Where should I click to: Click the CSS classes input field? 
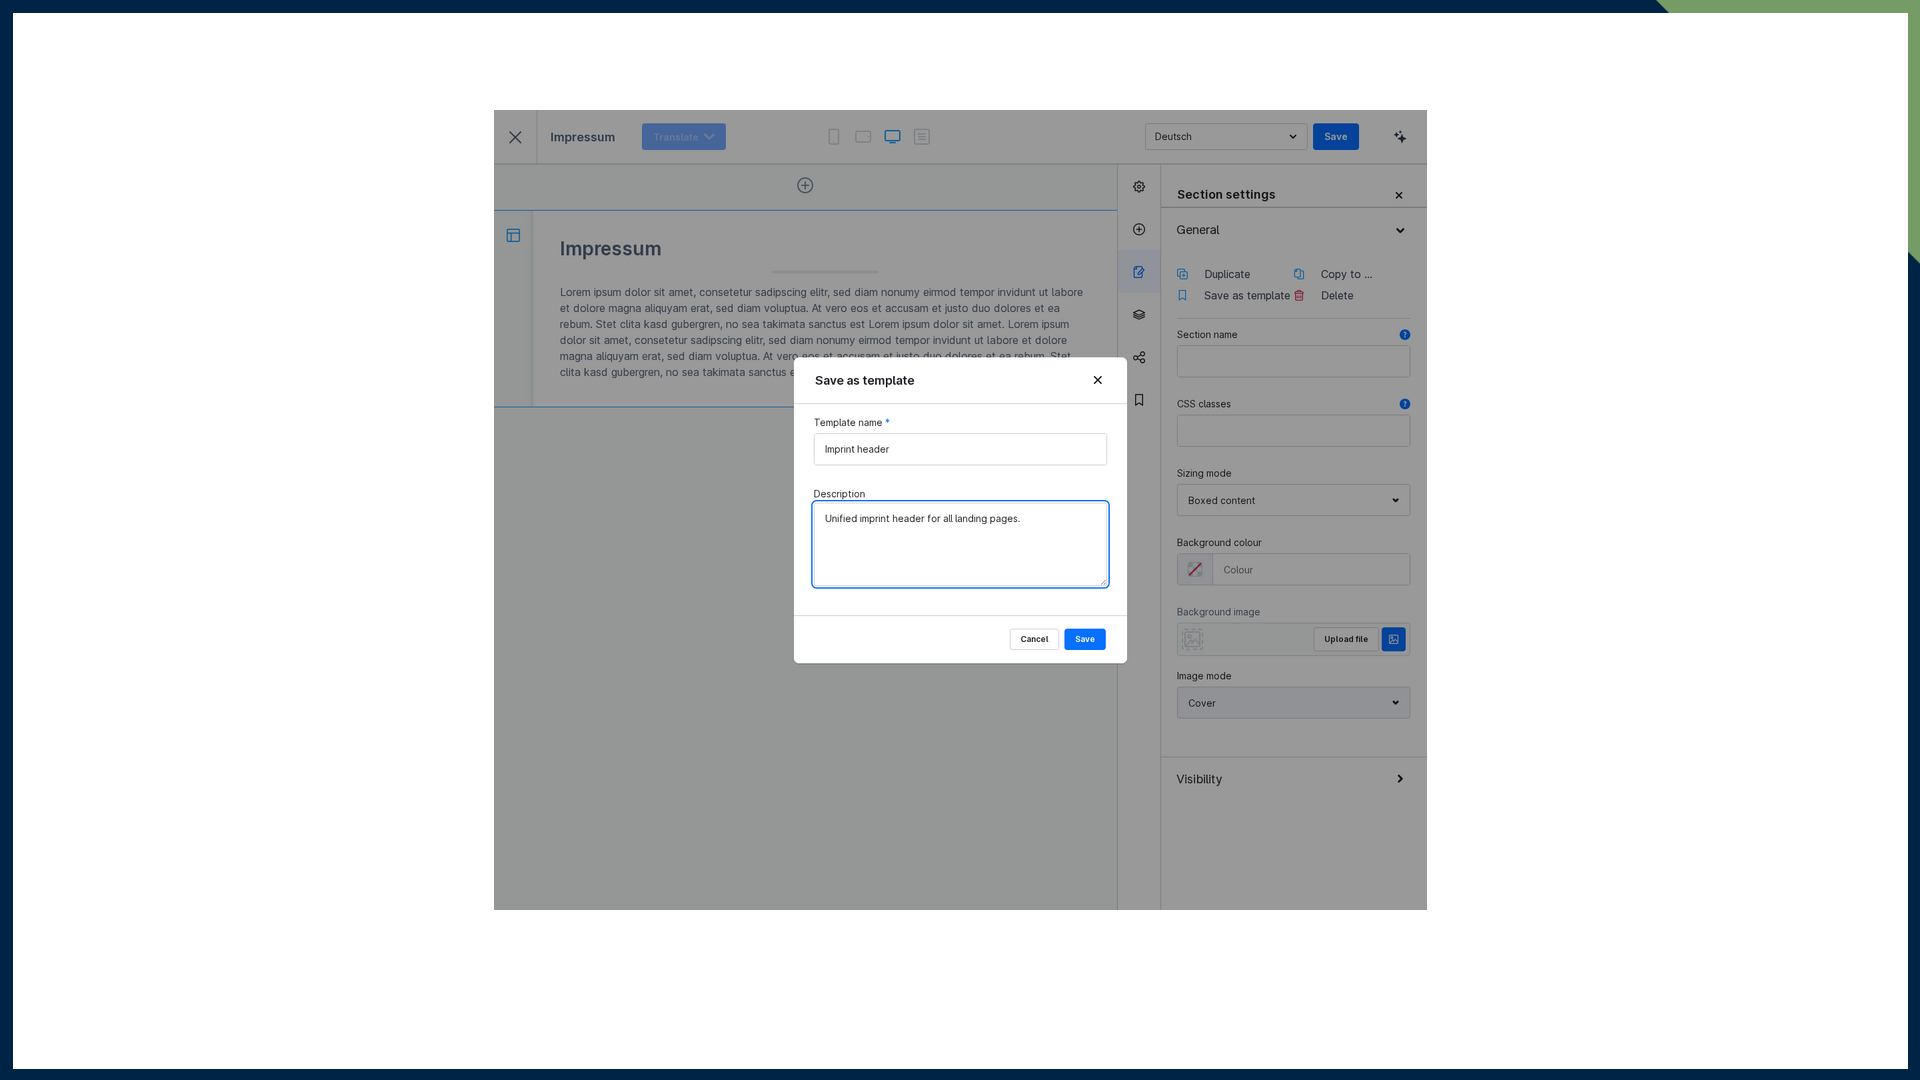point(1293,431)
